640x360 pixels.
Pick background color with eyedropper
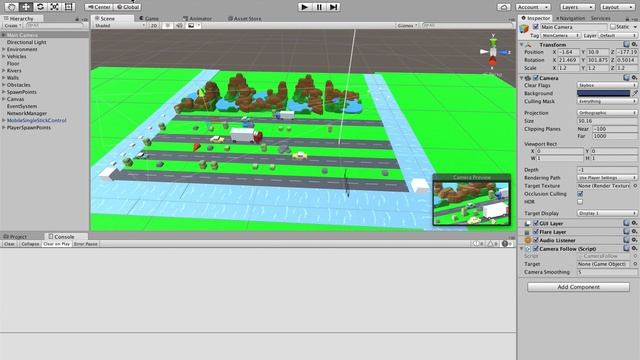(635, 93)
